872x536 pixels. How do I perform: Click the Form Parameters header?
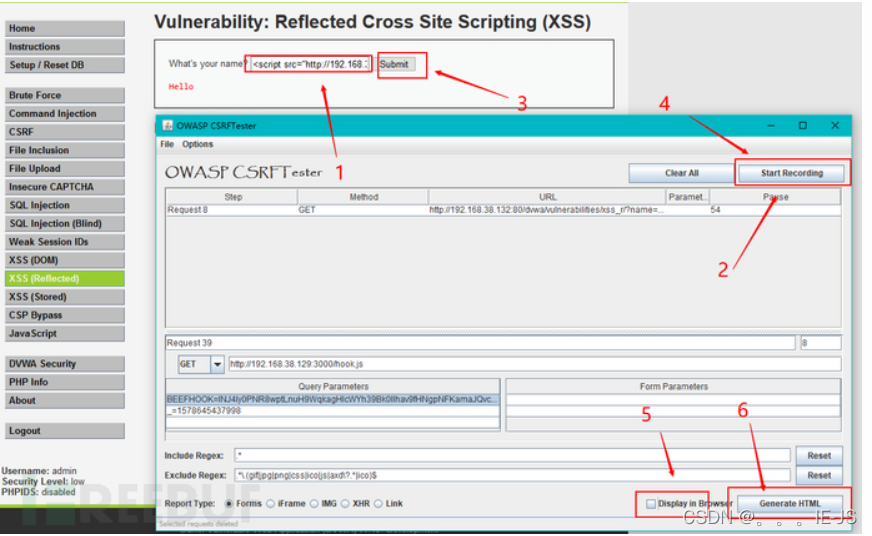click(x=673, y=386)
